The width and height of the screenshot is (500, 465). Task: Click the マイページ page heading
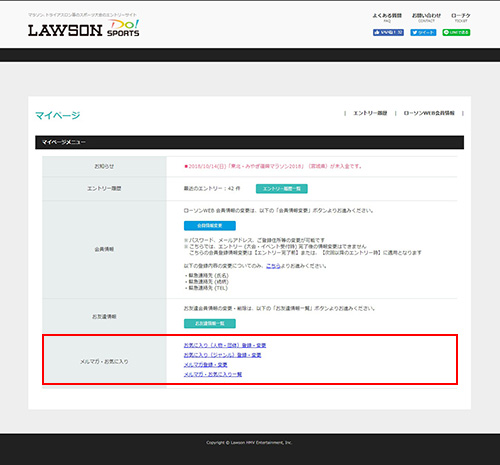click(x=58, y=115)
